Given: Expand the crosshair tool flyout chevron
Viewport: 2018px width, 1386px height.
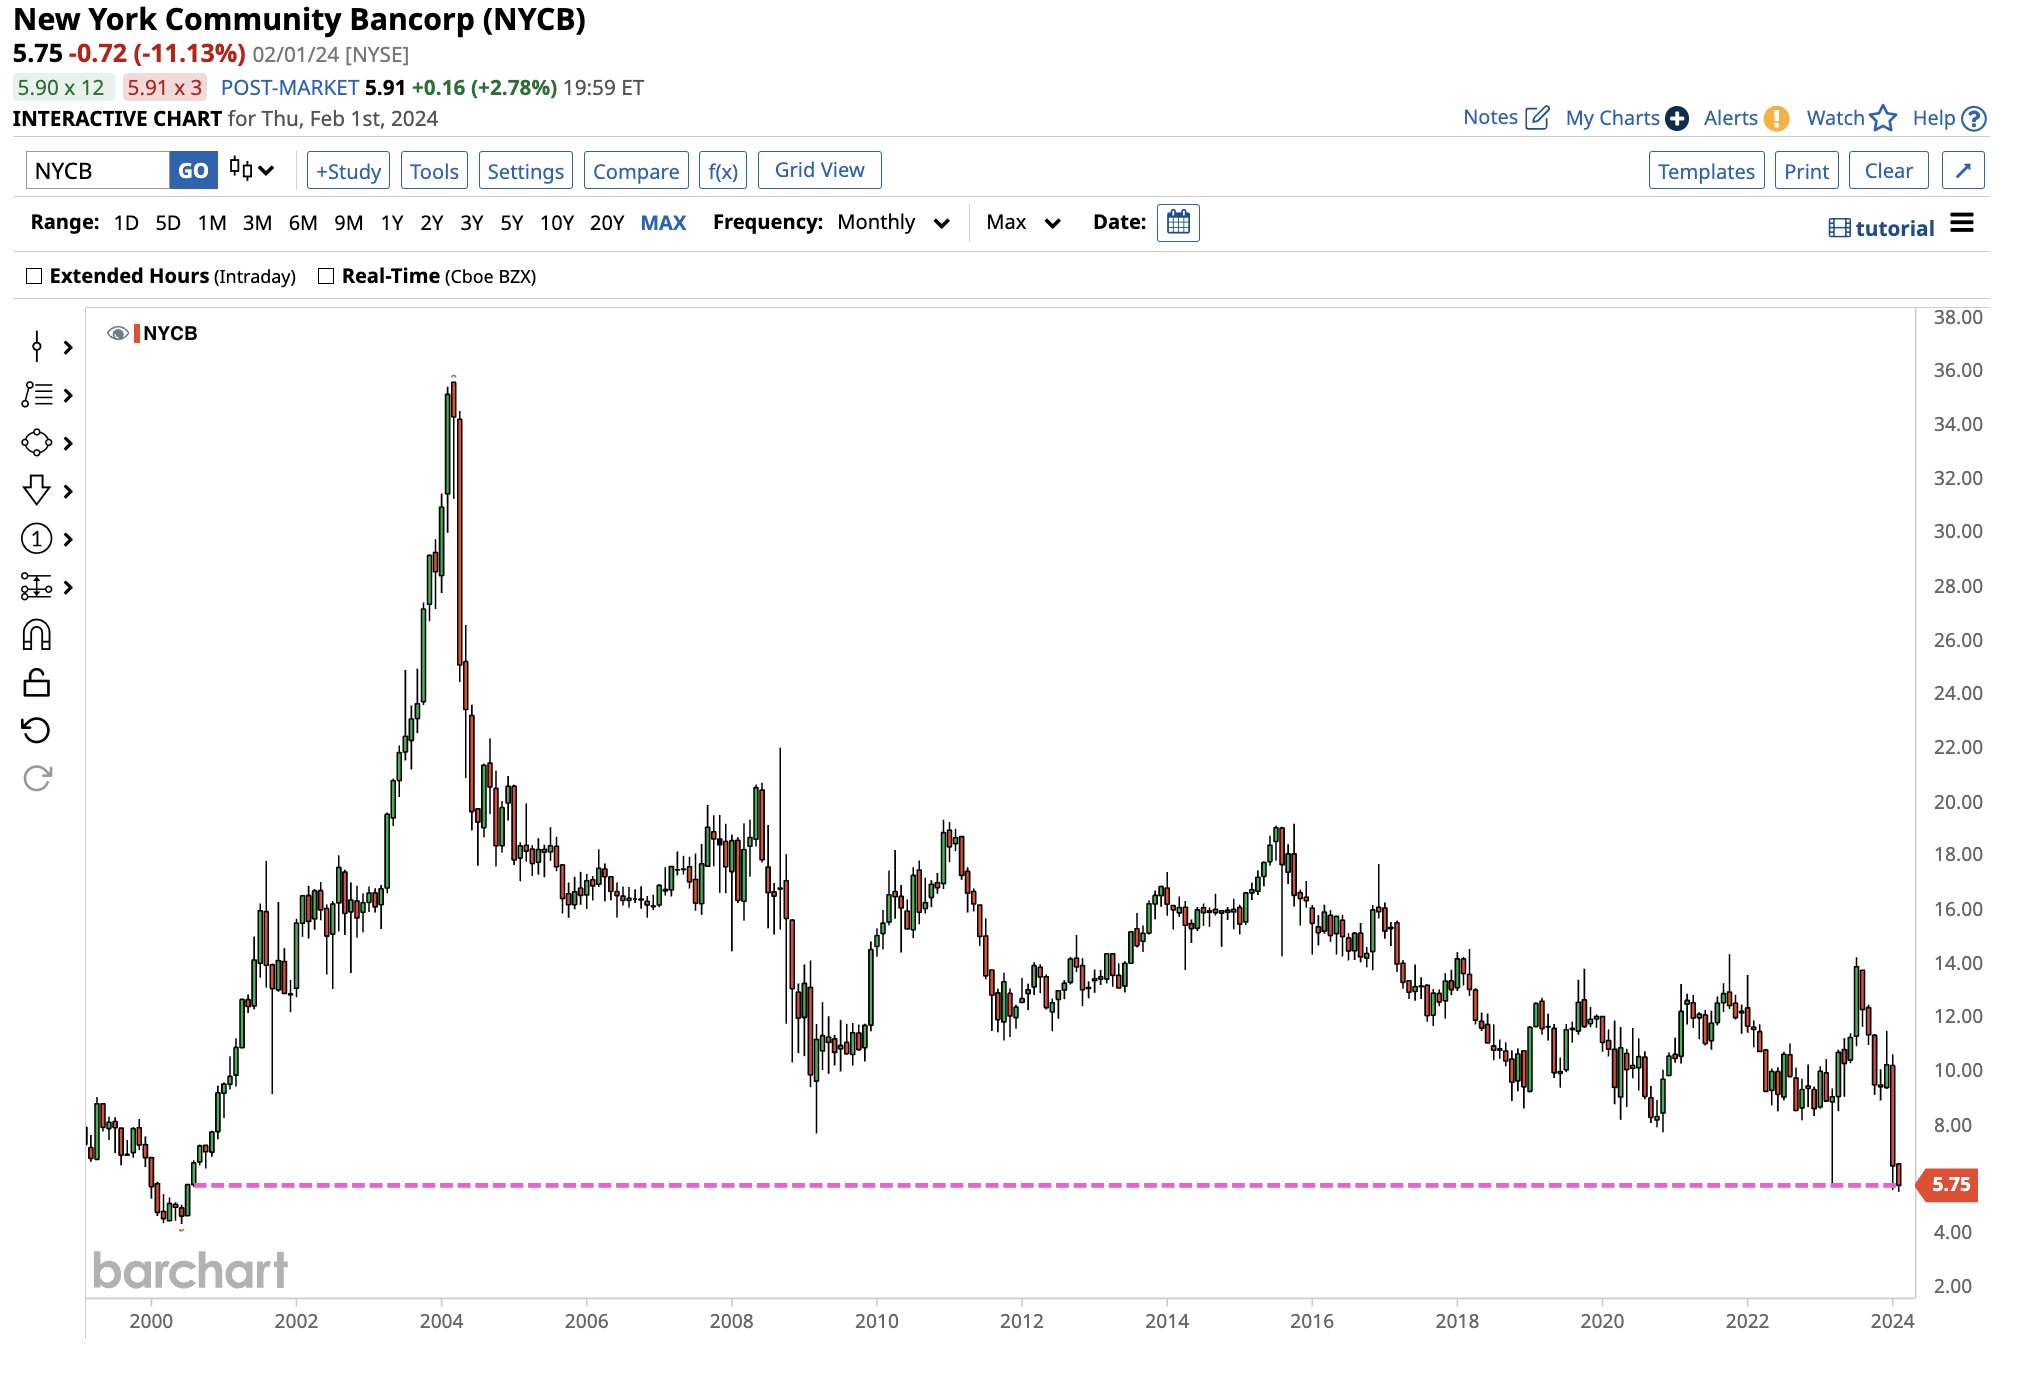Looking at the screenshot, I should click(68, 347).
